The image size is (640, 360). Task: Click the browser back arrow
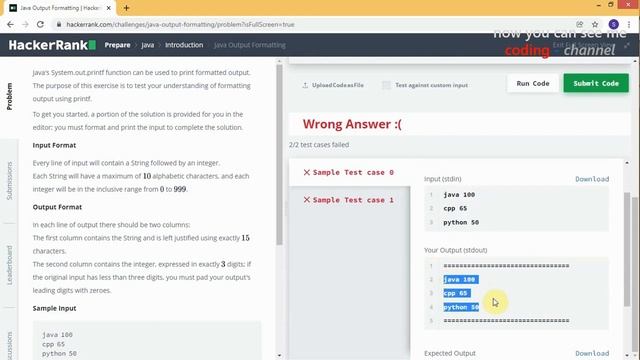click(10, 24)
